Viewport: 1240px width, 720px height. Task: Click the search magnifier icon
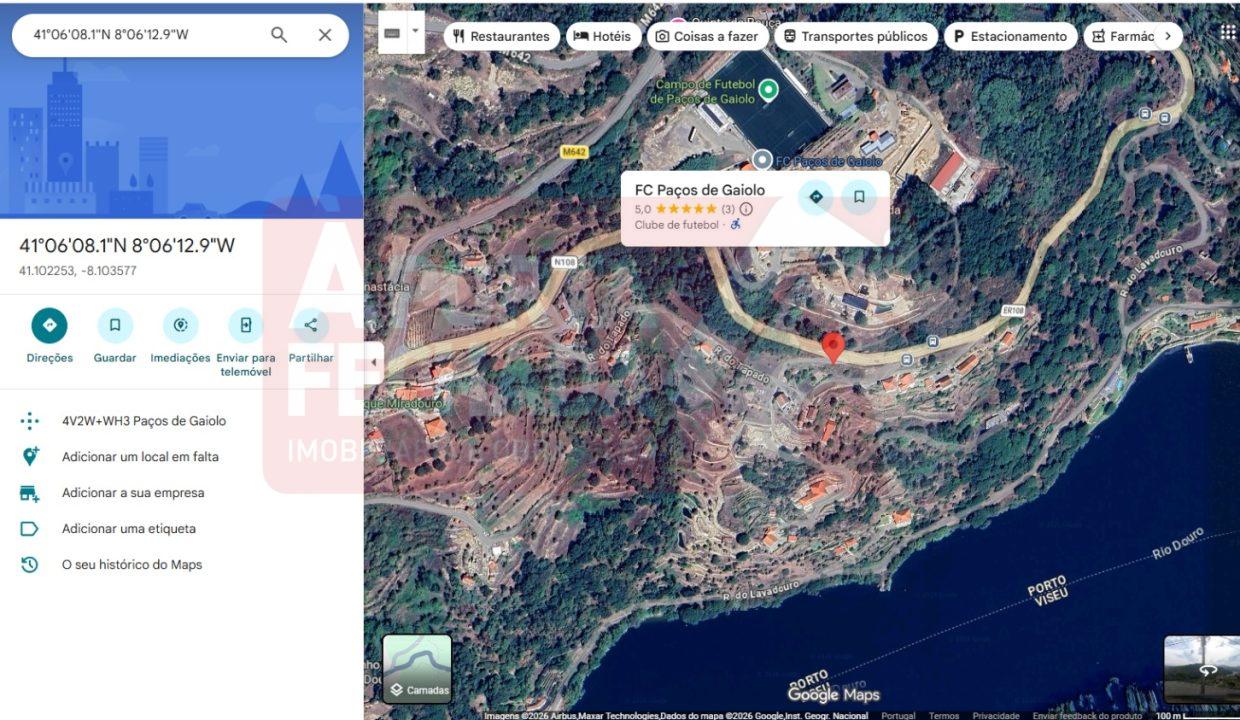pos(279,35)
